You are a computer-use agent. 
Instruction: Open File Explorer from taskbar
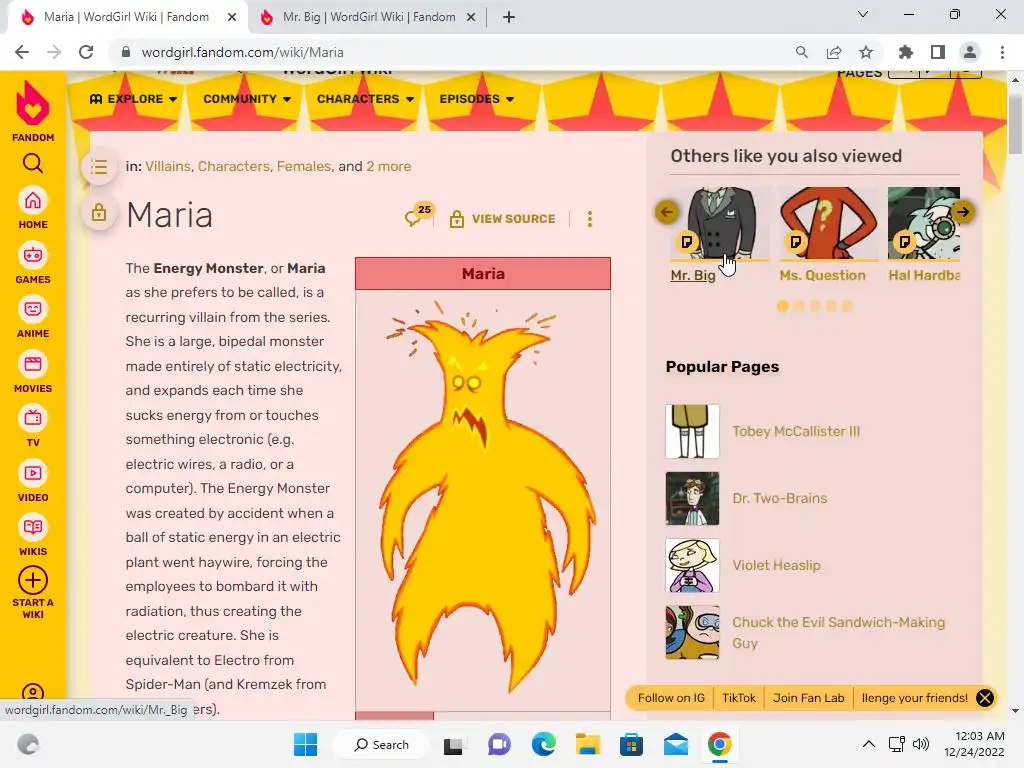[588, 744]
